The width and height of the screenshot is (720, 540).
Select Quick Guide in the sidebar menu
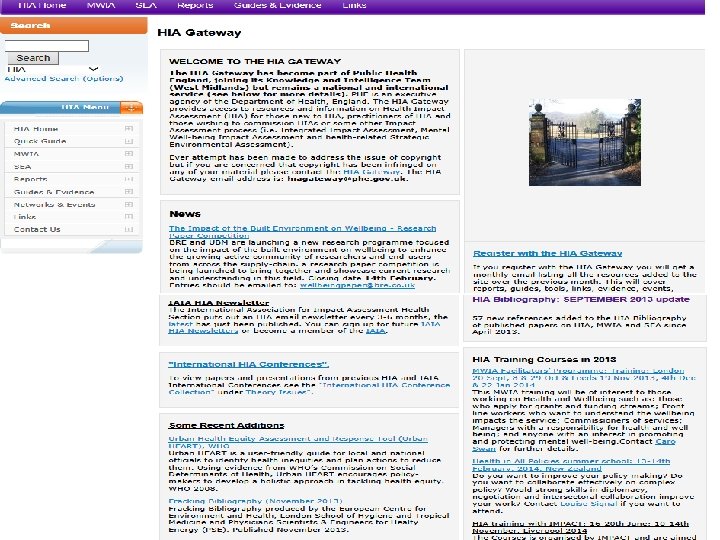tap(40, 141)
